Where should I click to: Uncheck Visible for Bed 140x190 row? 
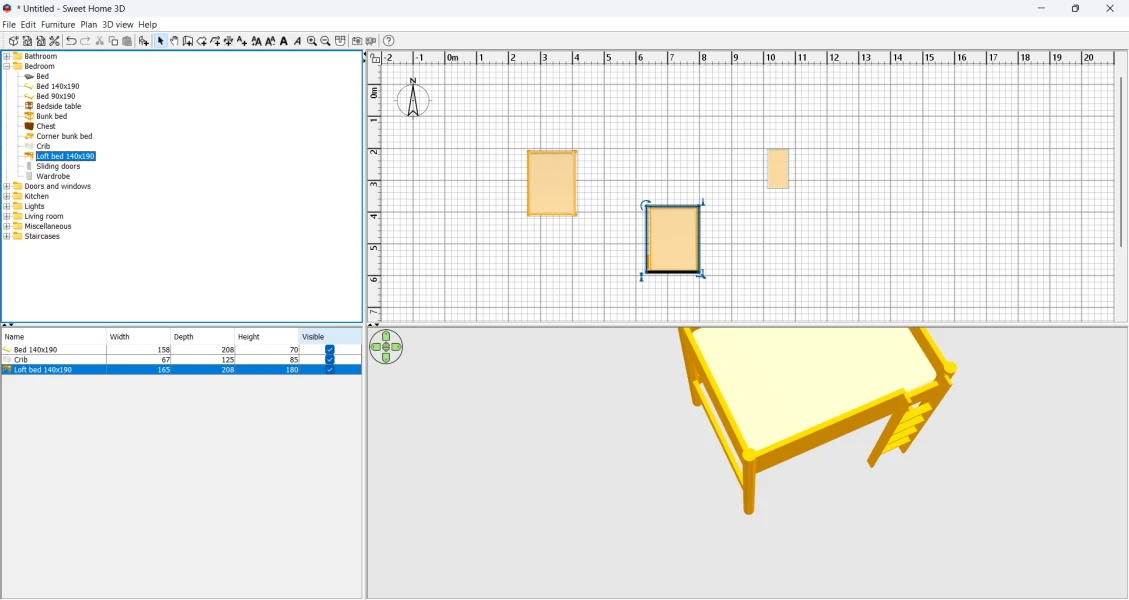point(330,350)
